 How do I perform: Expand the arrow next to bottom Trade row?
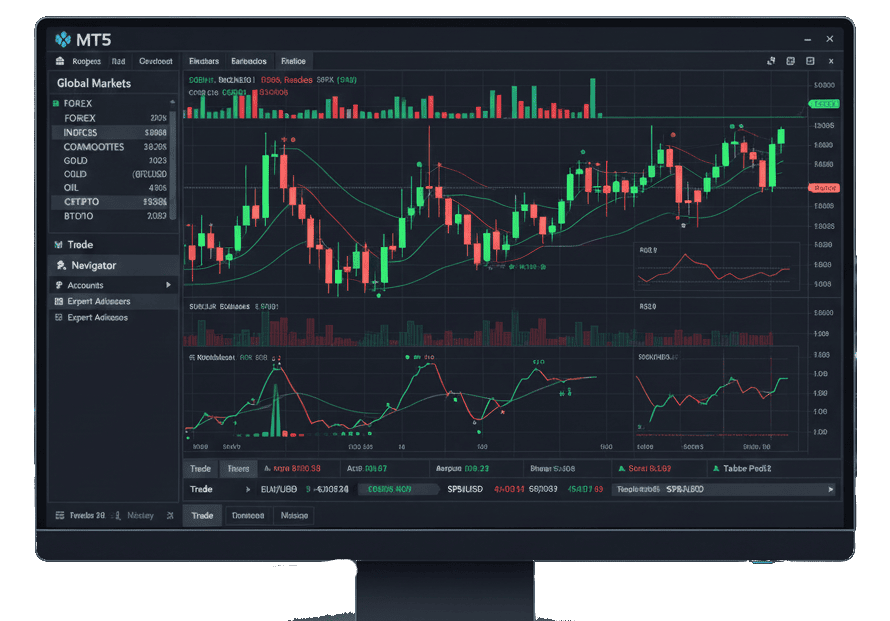tap(248, 490)
